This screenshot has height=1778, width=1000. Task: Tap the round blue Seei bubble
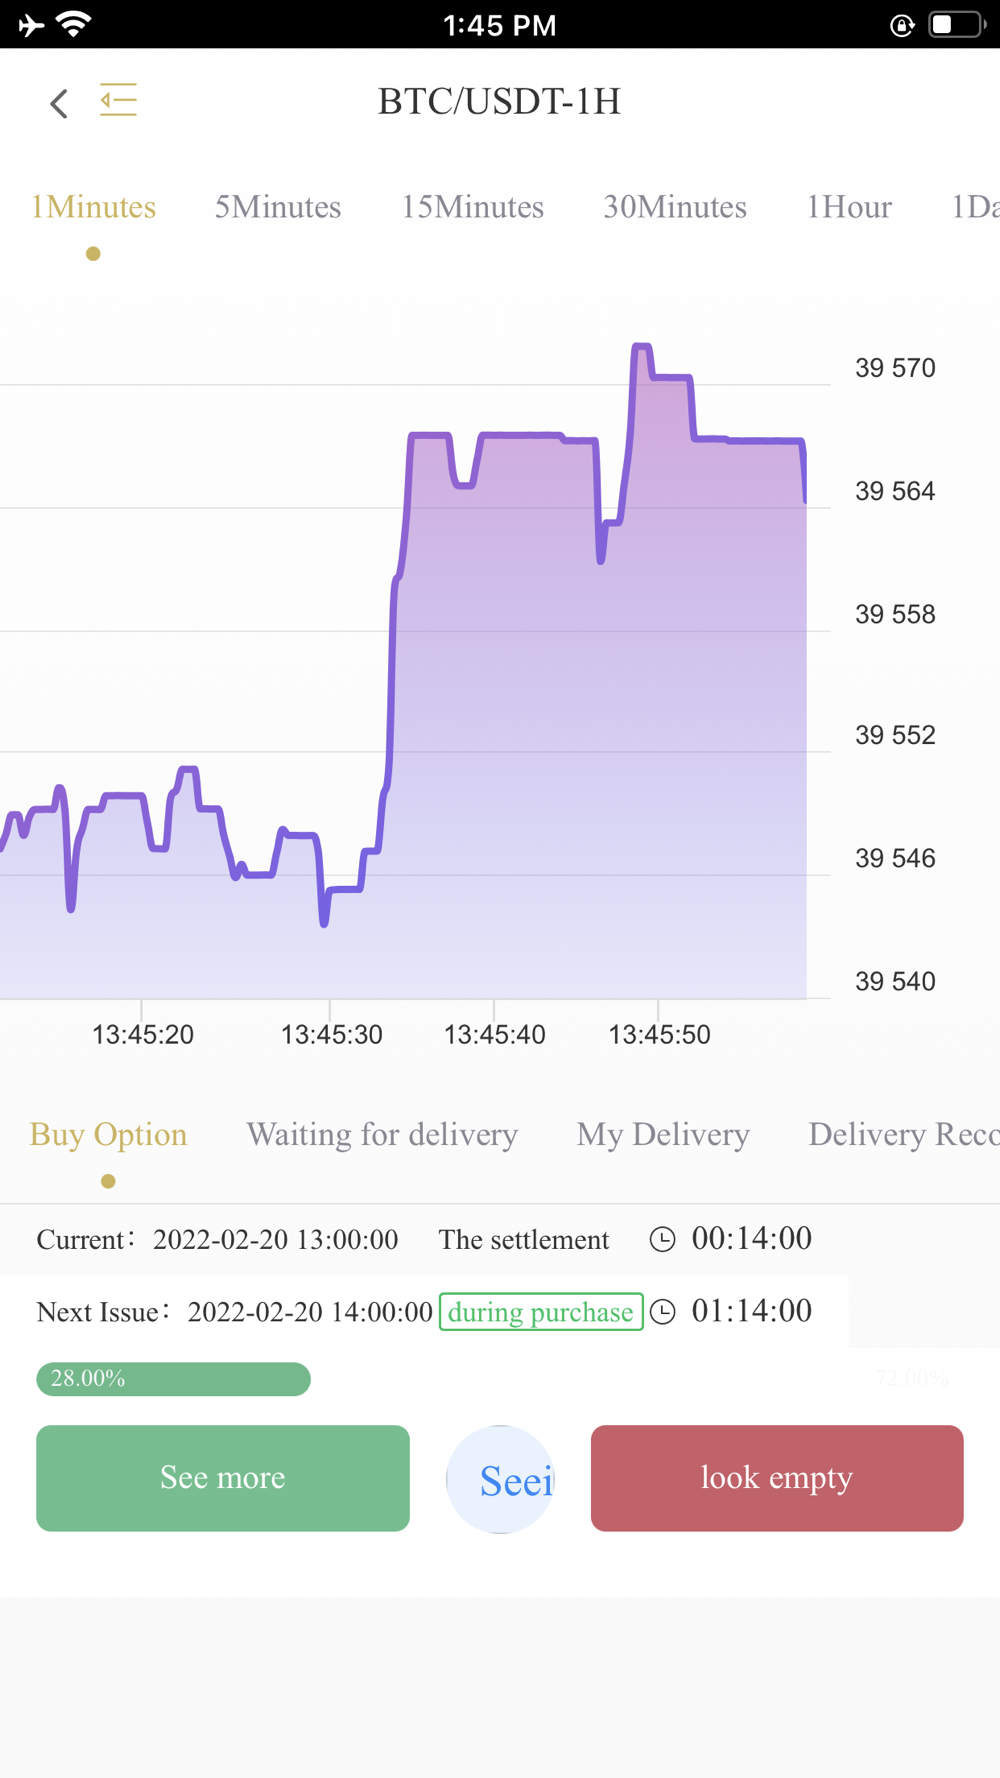tap(500, 1479)
